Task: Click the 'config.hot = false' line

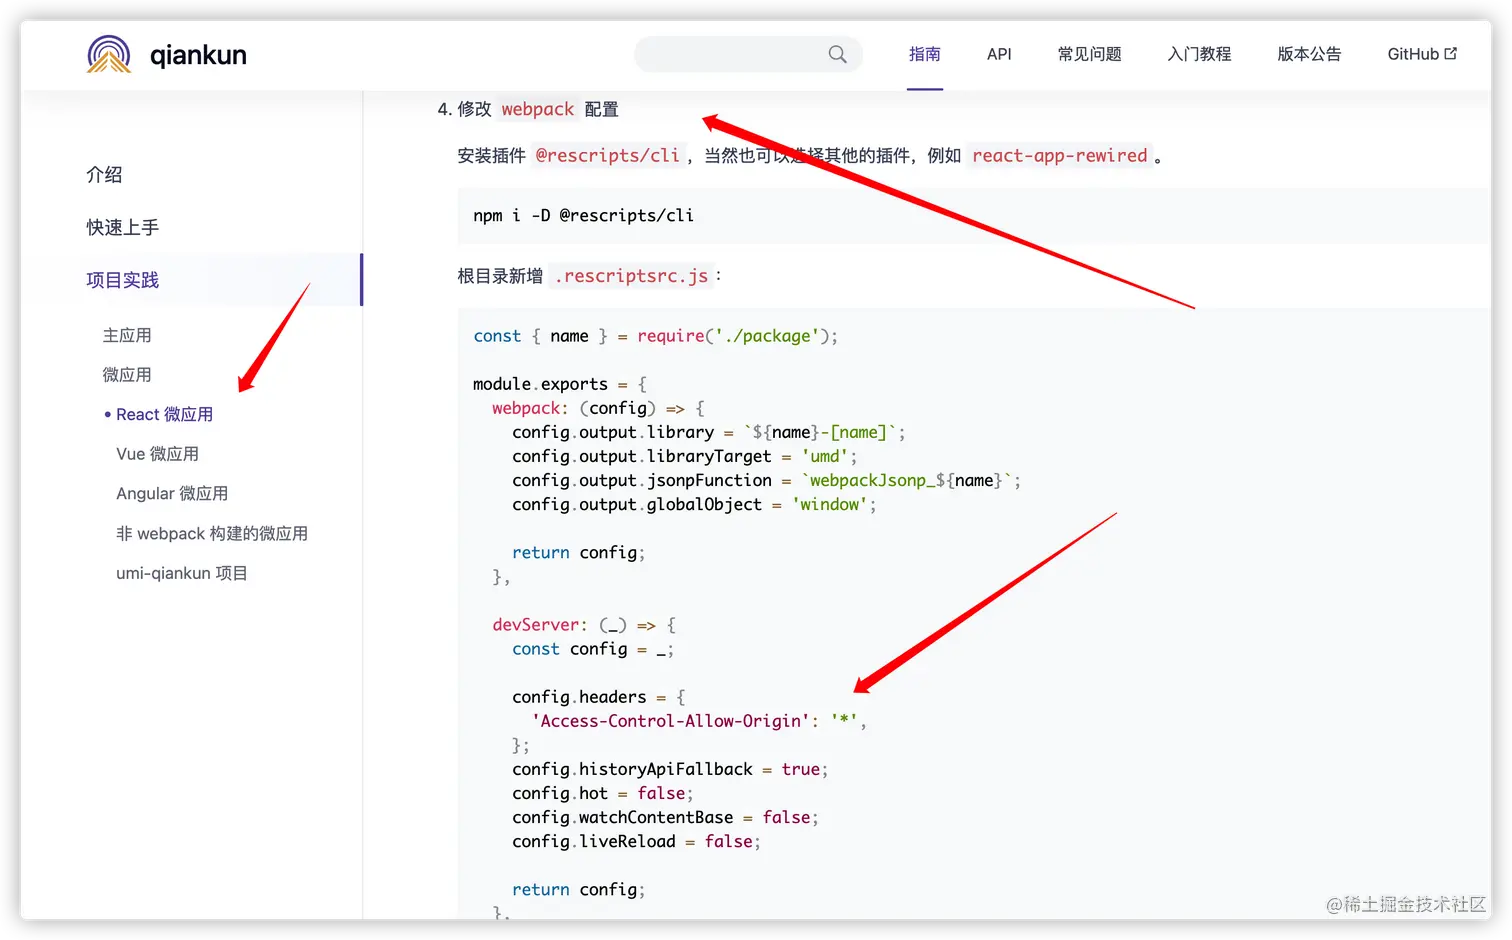Action: tap(602, 793)
